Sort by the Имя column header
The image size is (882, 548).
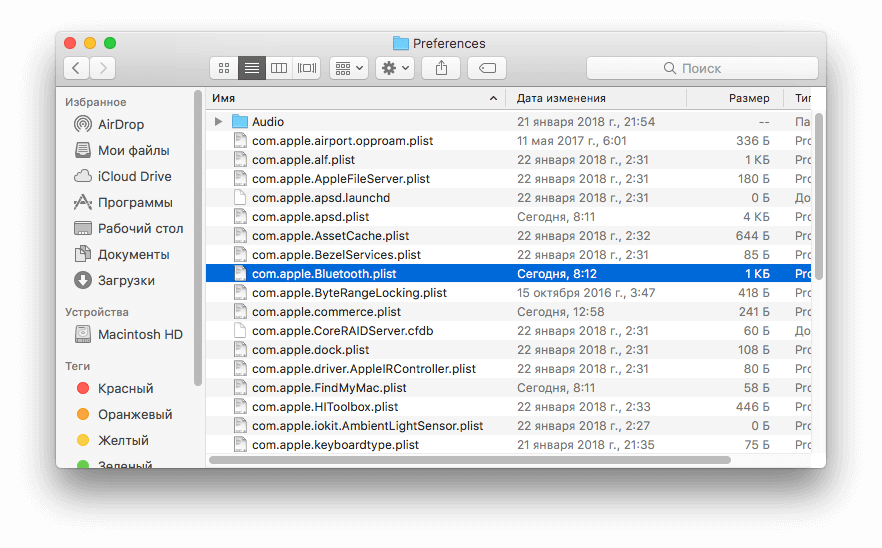350,98
